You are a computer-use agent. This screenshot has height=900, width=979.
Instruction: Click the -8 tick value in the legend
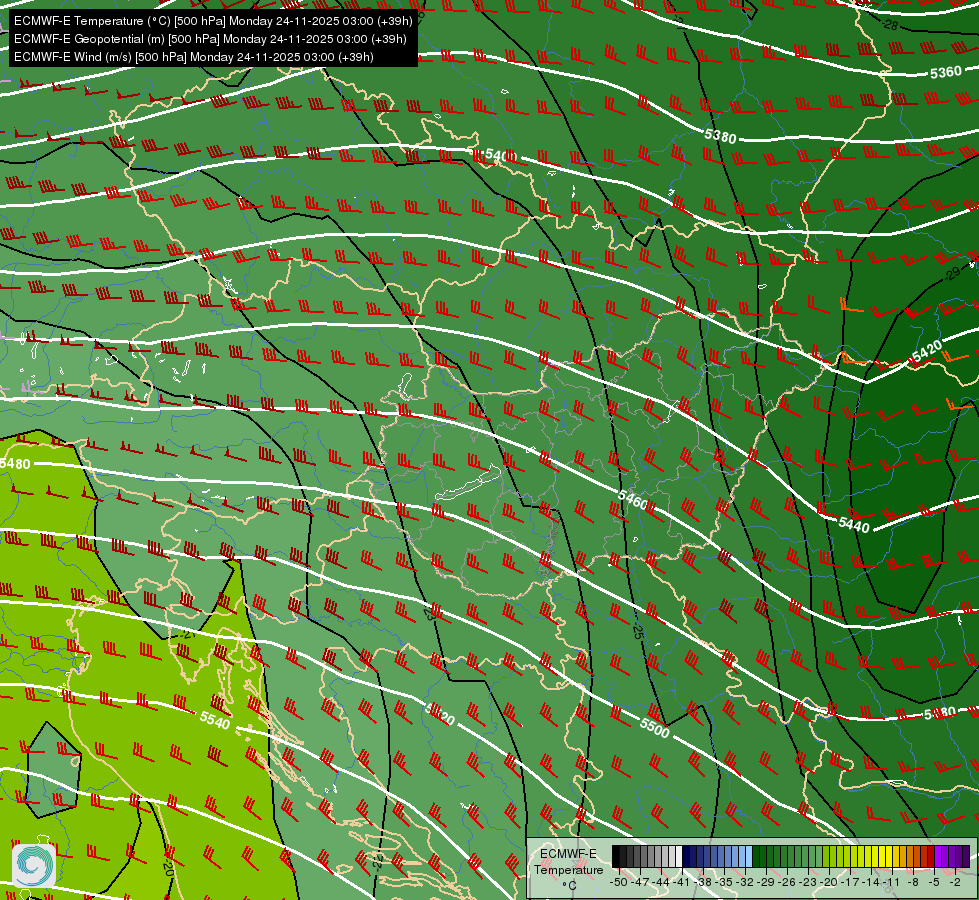click(x=913, y=883)
